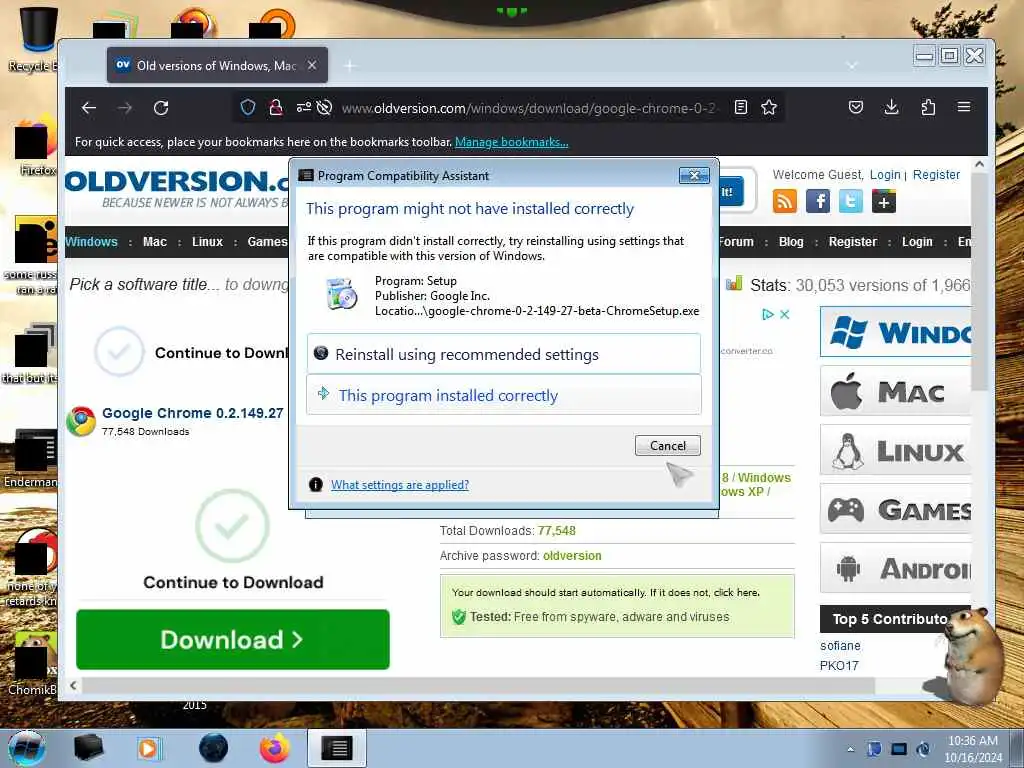Open the Android category banner in sidebar

pos(895,568)
